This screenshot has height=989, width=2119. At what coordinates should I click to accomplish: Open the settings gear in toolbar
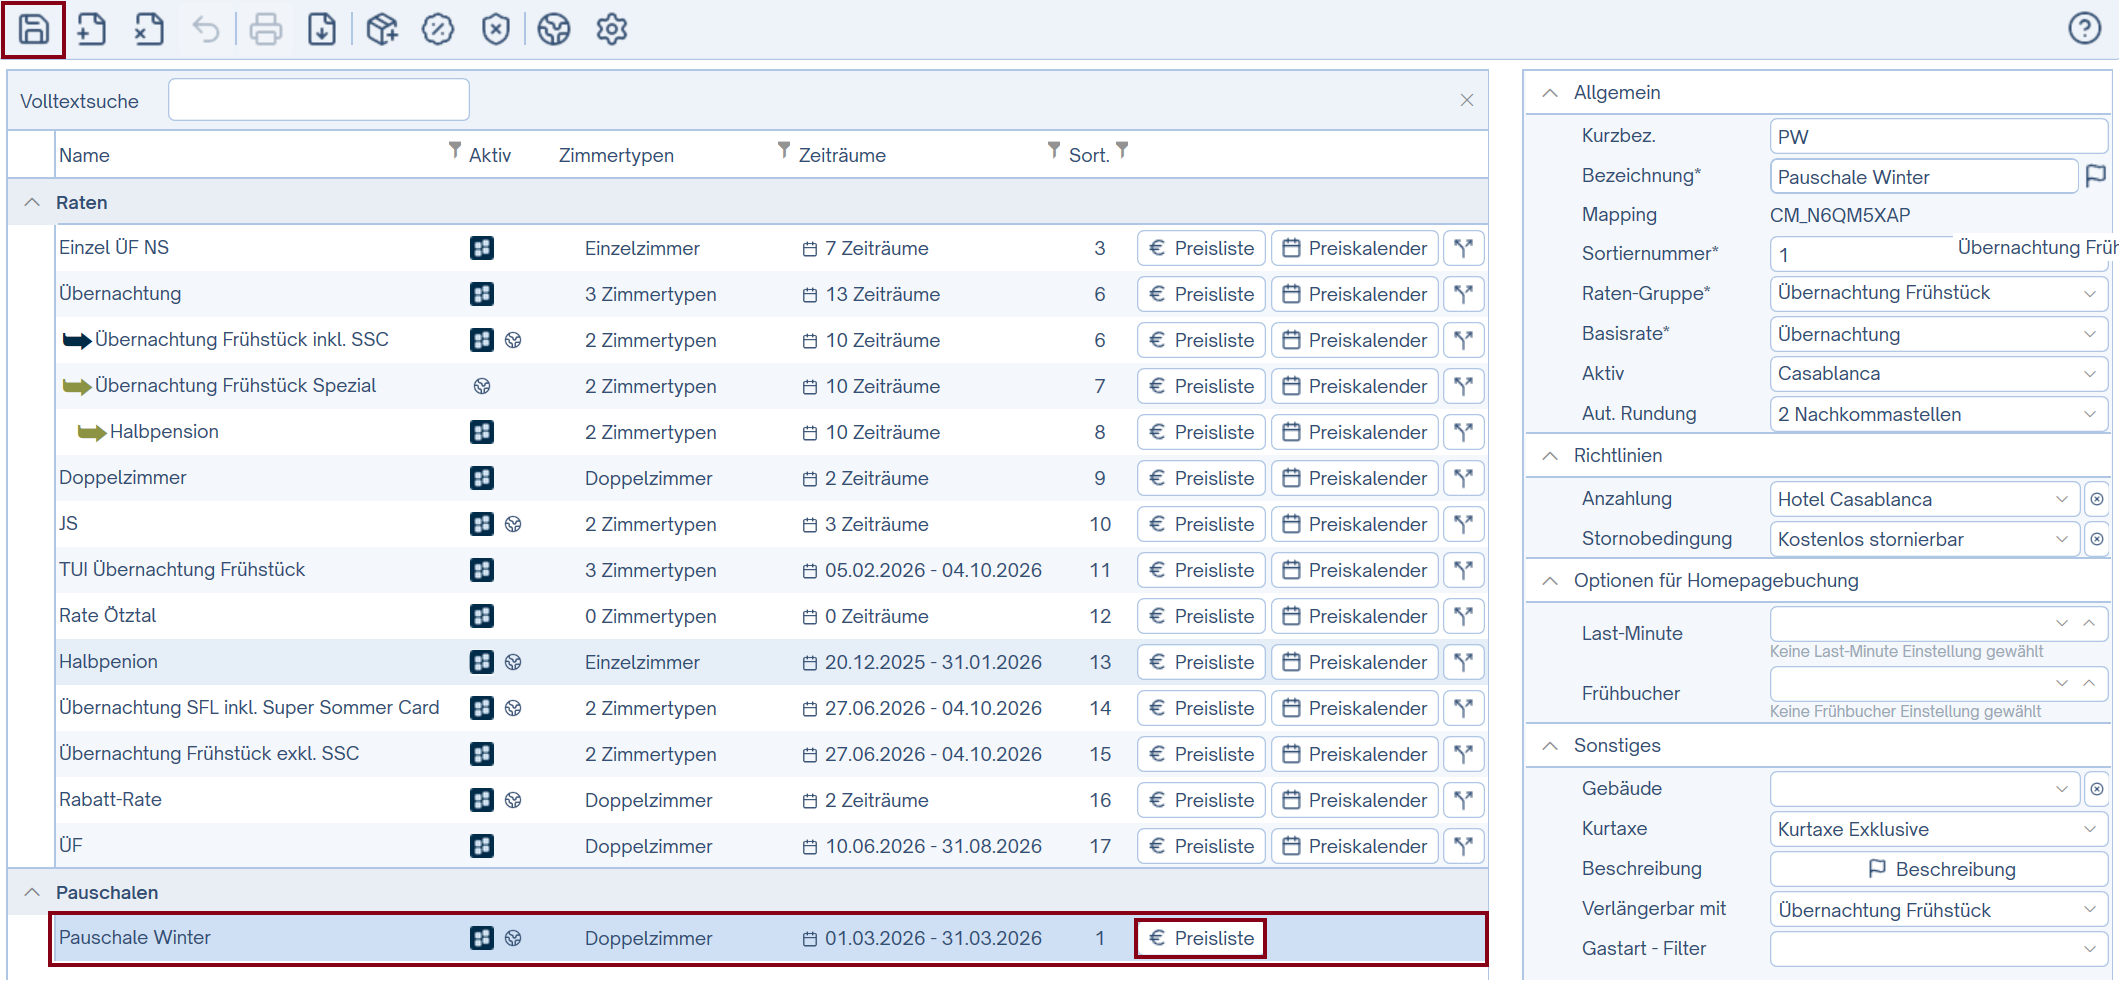pos(611,29)
